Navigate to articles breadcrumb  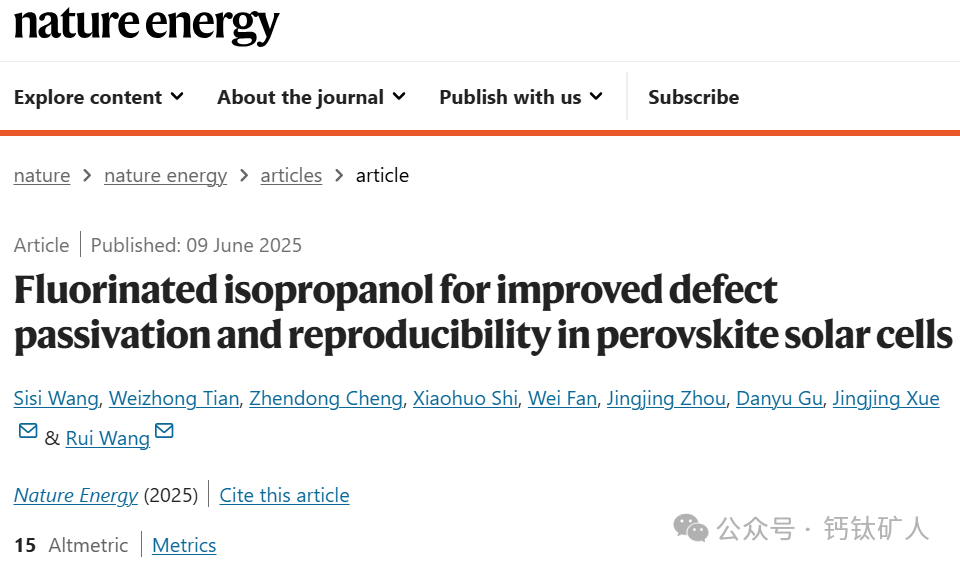tap(291, 175)
